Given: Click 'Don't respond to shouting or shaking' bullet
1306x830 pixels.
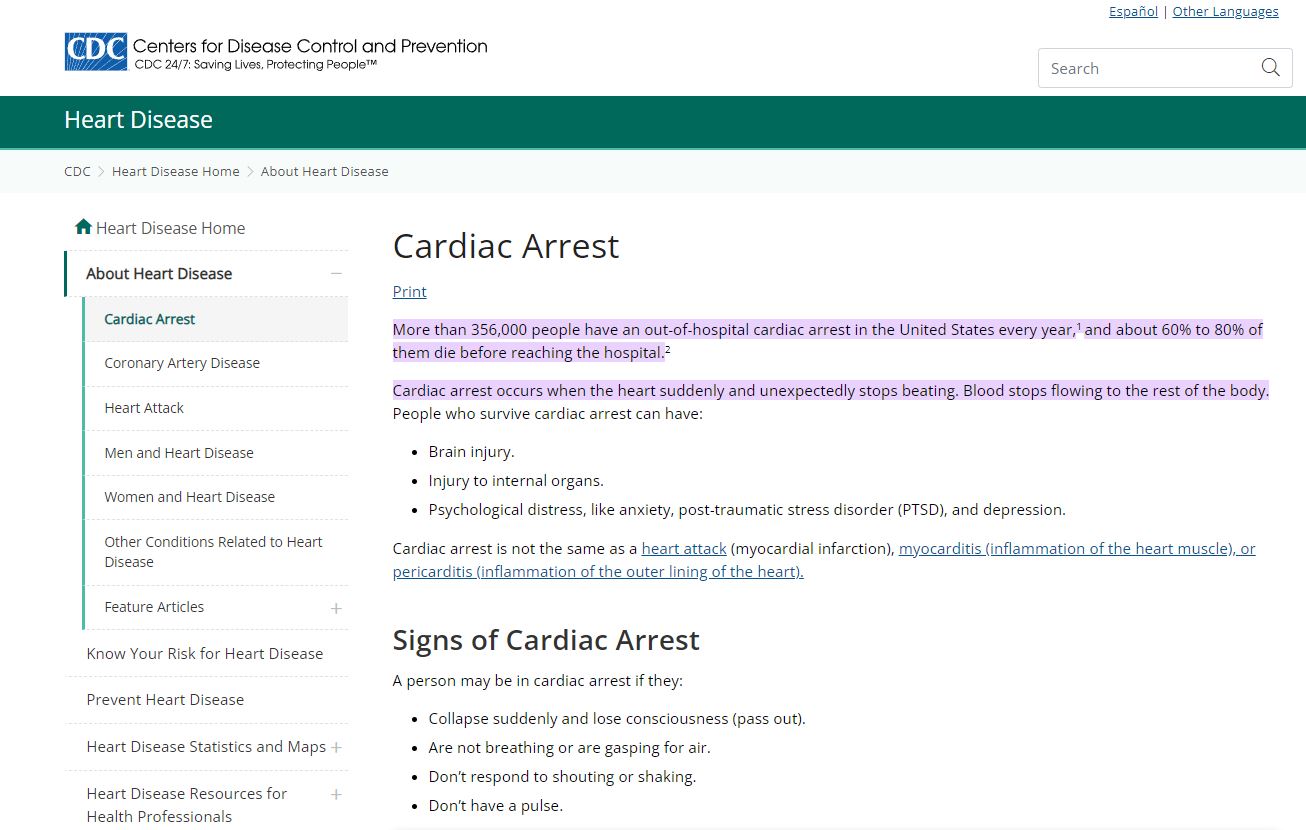Looking at the screenshot, I should point(562,777).
